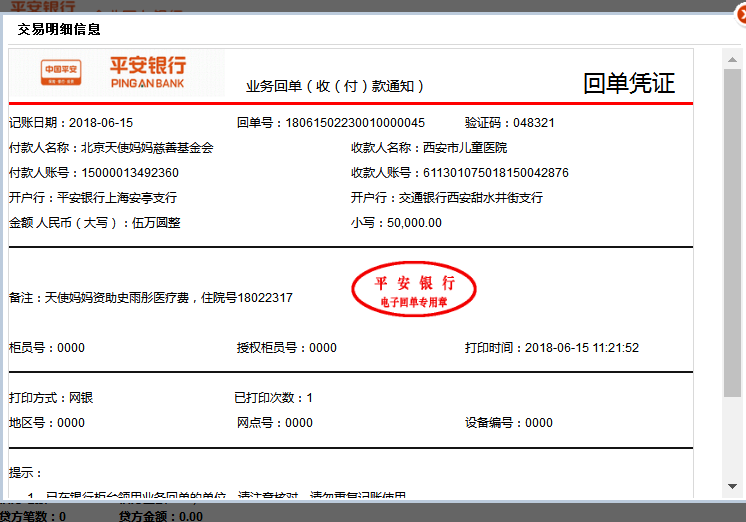Click the 授权柜员号：0000 field
Screen dimensions: 746x522
click(x=286, y=348)
